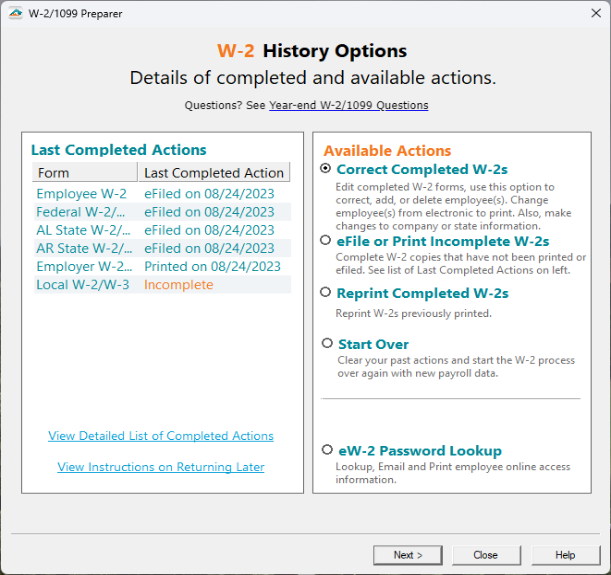Choose eW-2 Password Lookup radio button
This screenshot has width=611, height=575.
pos(327,450)
